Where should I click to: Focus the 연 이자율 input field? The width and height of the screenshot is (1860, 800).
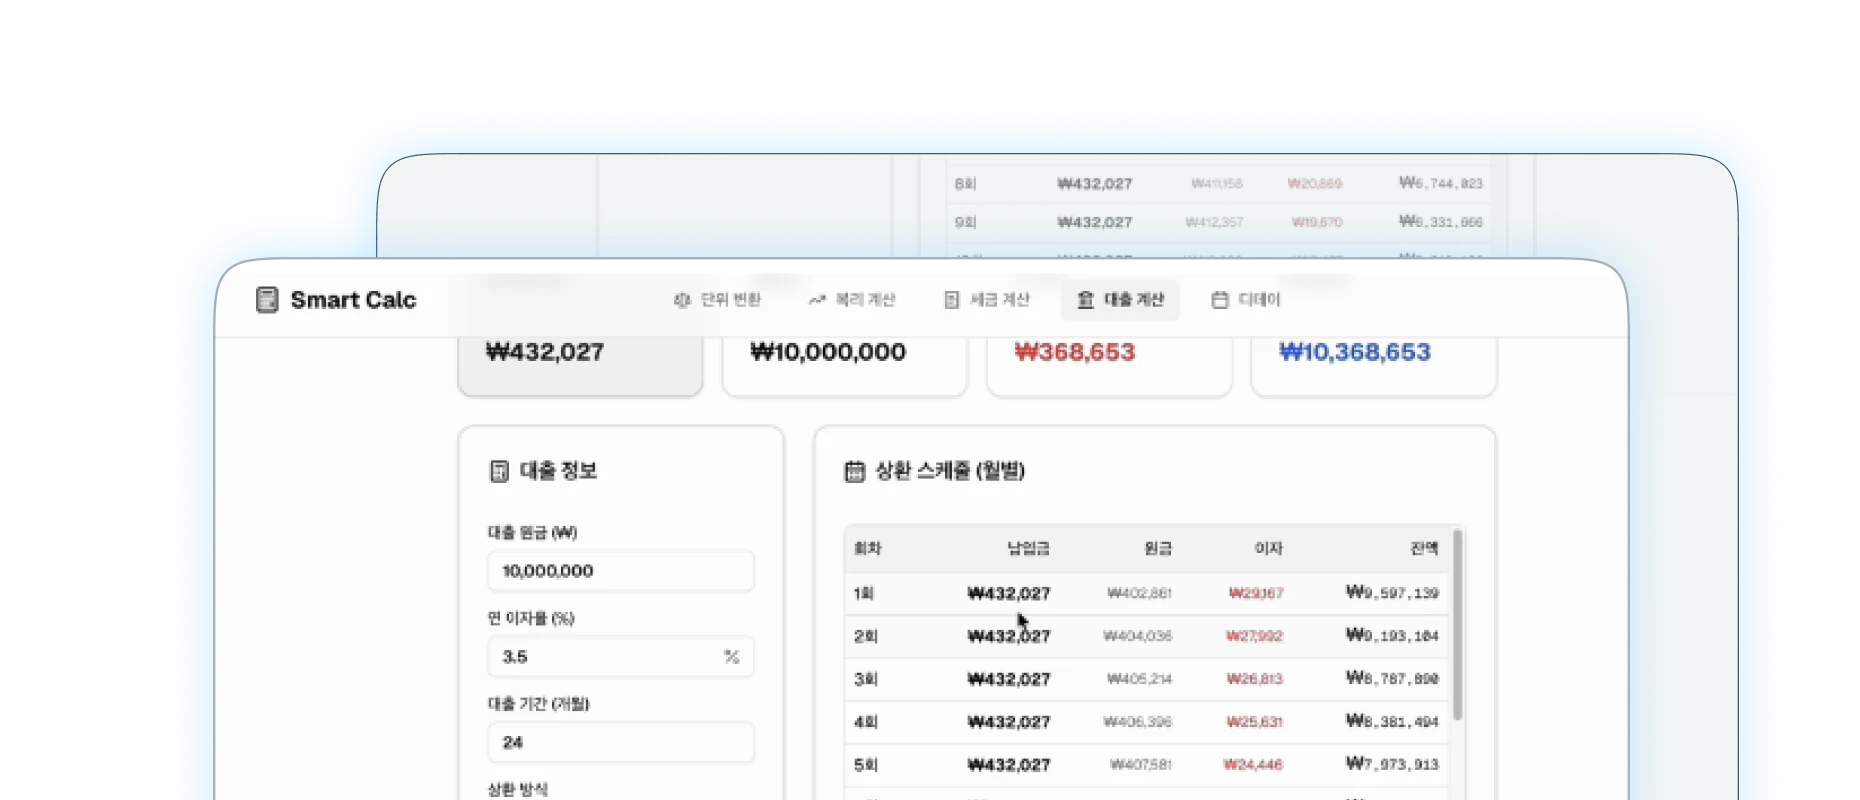click(621, 657)
